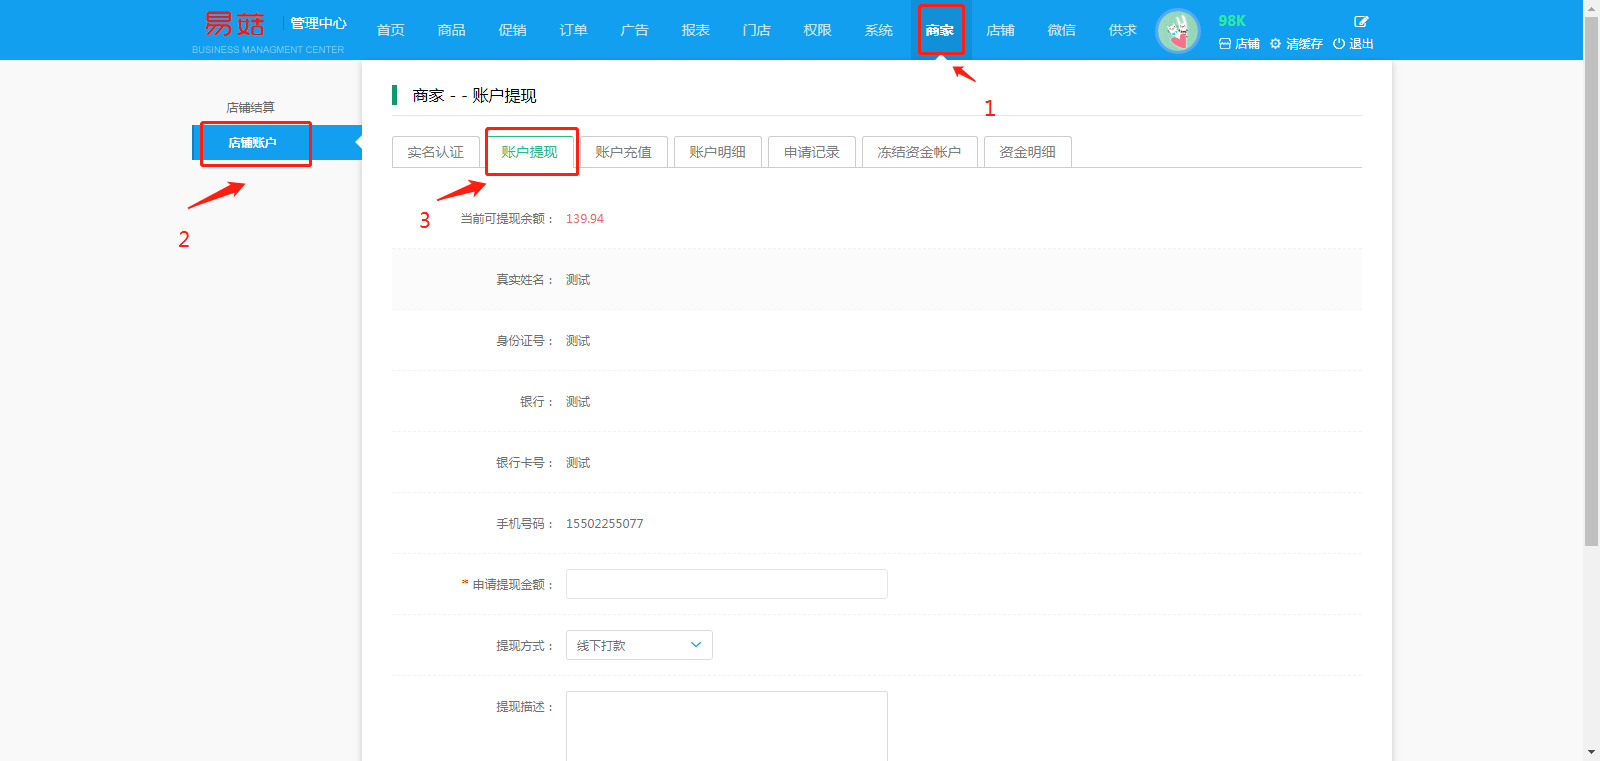1600x761 pixels.
Task: Open the user avatar profile picture
Action: pyautogui.click(x=1178, y=31)
